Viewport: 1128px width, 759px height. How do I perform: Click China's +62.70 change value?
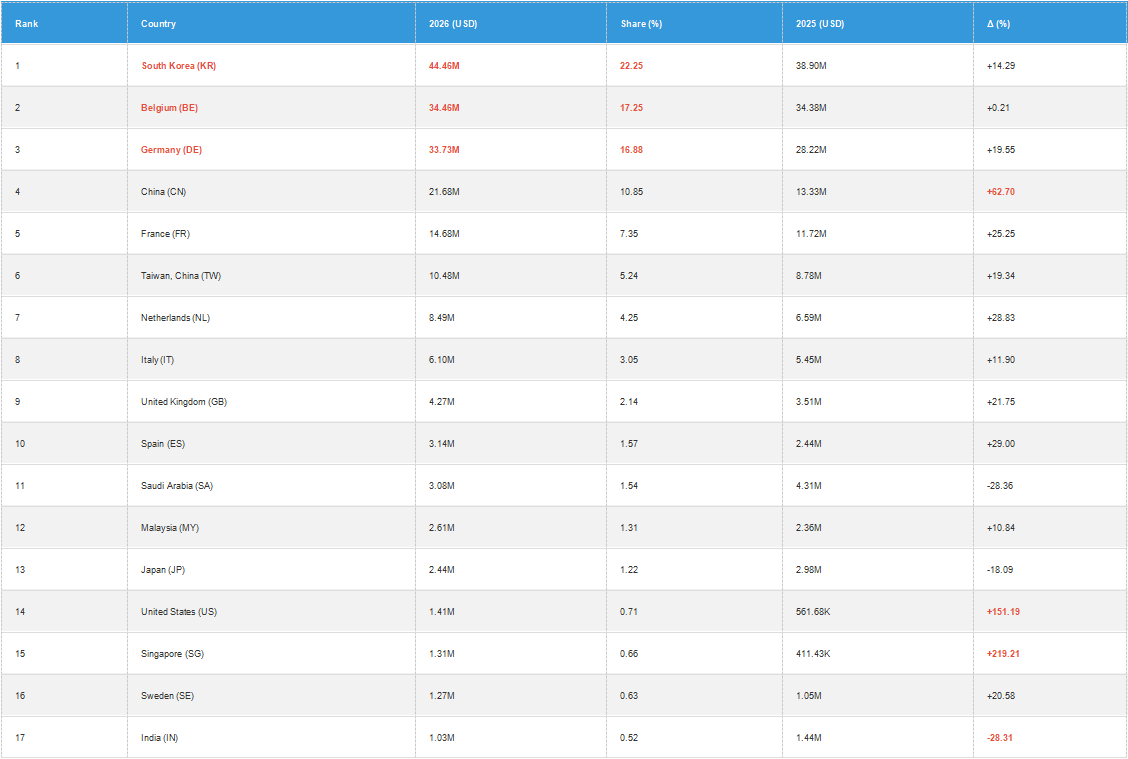[1001, 192]
